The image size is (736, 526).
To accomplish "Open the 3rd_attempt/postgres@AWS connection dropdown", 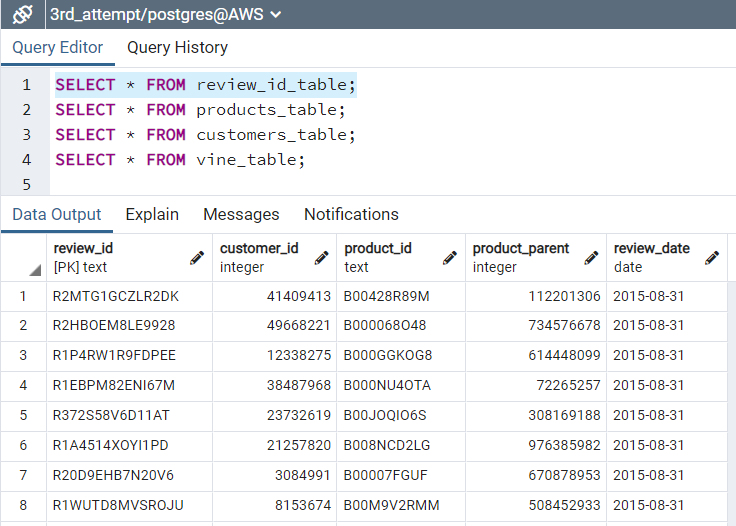I will tap(166, 14).
